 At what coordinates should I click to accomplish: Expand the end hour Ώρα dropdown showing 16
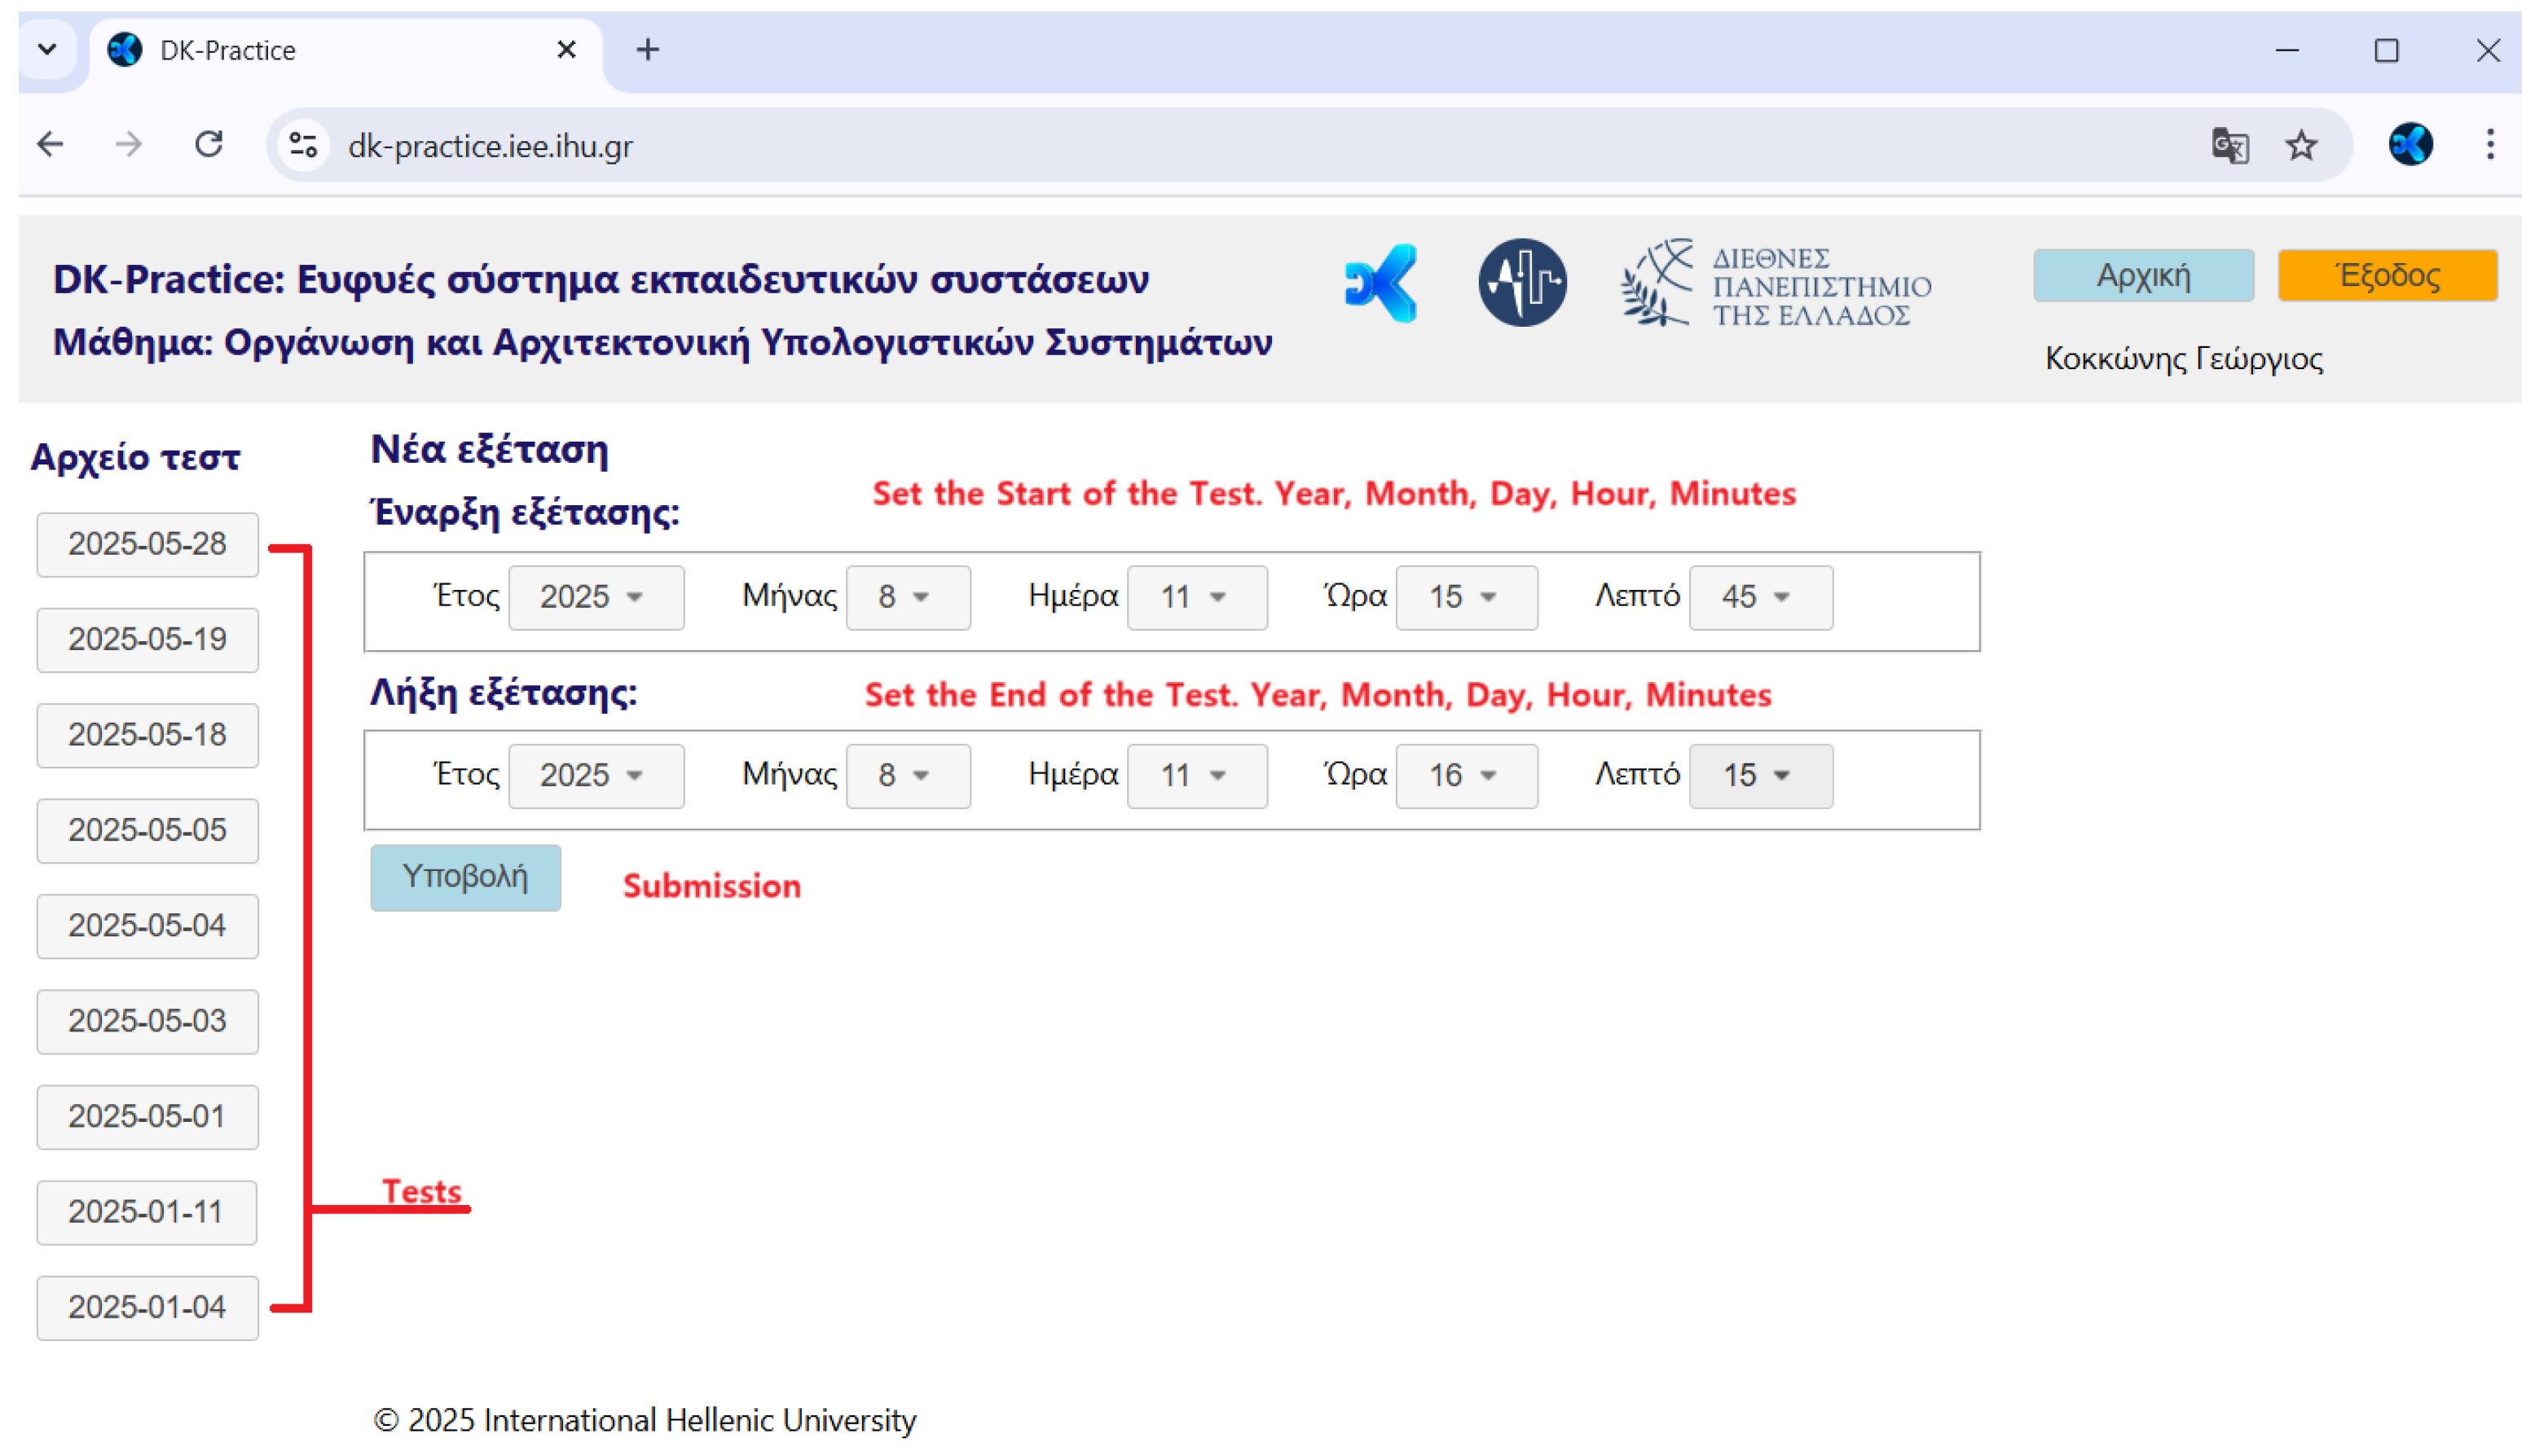click(x=1465, y=775)
